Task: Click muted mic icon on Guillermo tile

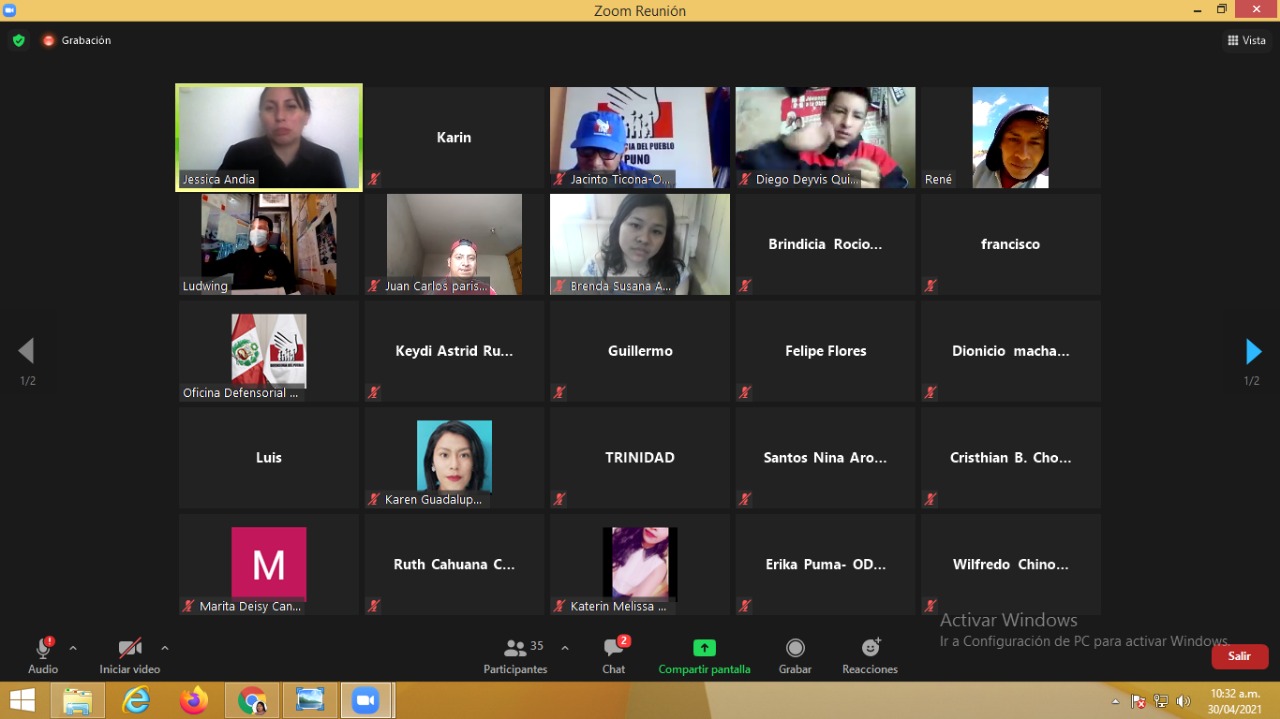Action: point(559,393)
